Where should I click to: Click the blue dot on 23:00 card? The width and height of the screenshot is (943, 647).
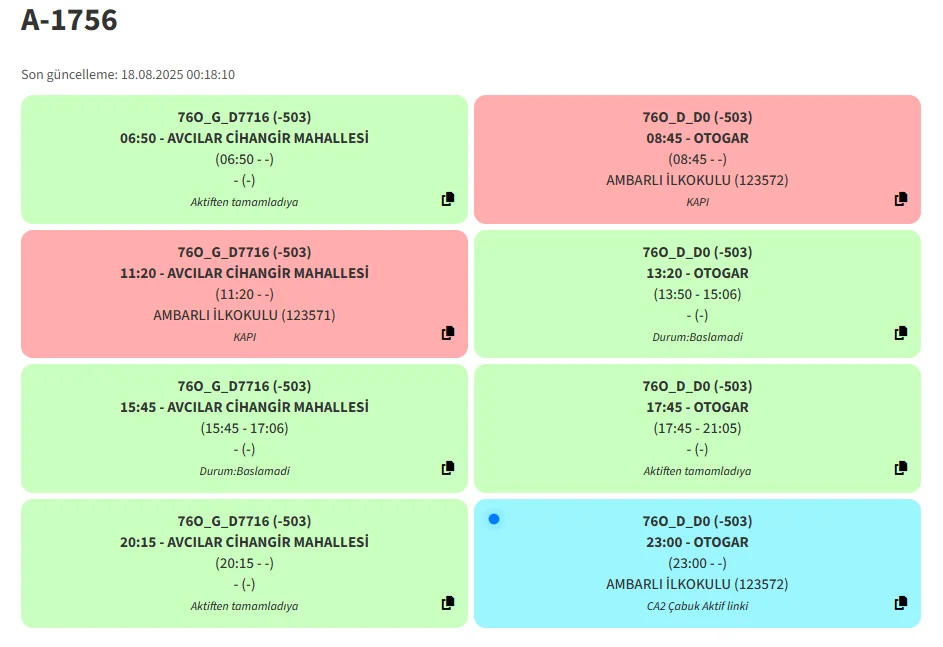(494, 519)
